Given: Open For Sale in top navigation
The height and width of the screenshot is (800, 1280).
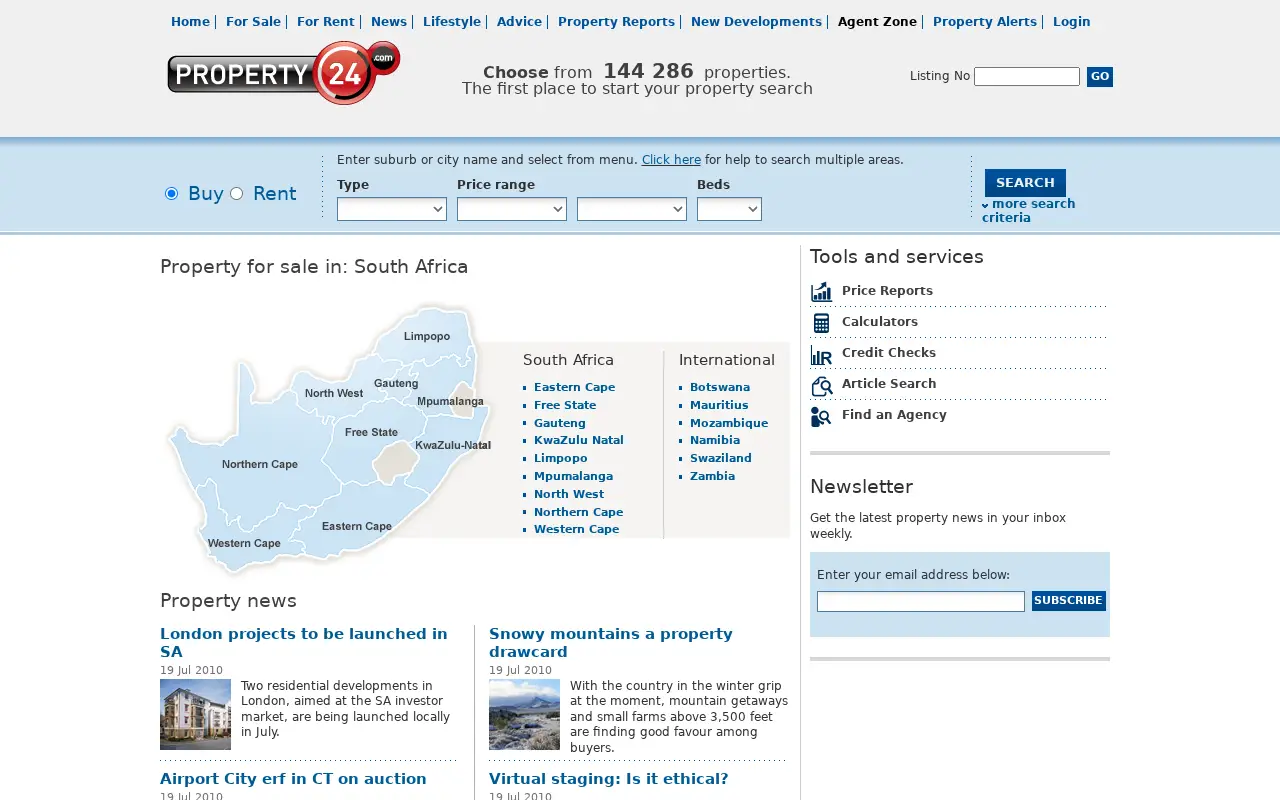Looking at the screenshot, I should point(253,21).
